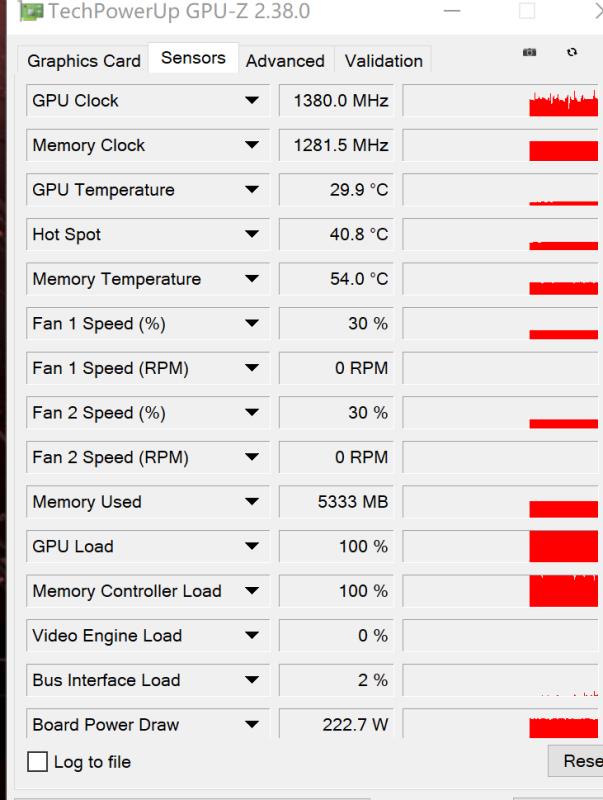This screenshot has height=800, width=603.
Task: Click GPU-Z app icon in title bar
Action: pos(31,12)
